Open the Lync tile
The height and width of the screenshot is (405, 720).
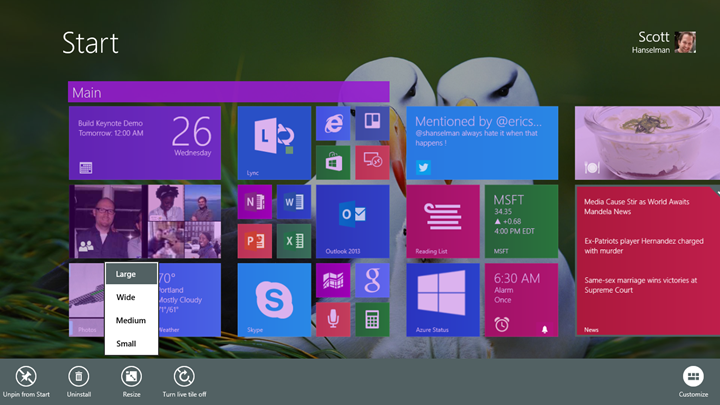pyautogui.click(x=274, y=143)
